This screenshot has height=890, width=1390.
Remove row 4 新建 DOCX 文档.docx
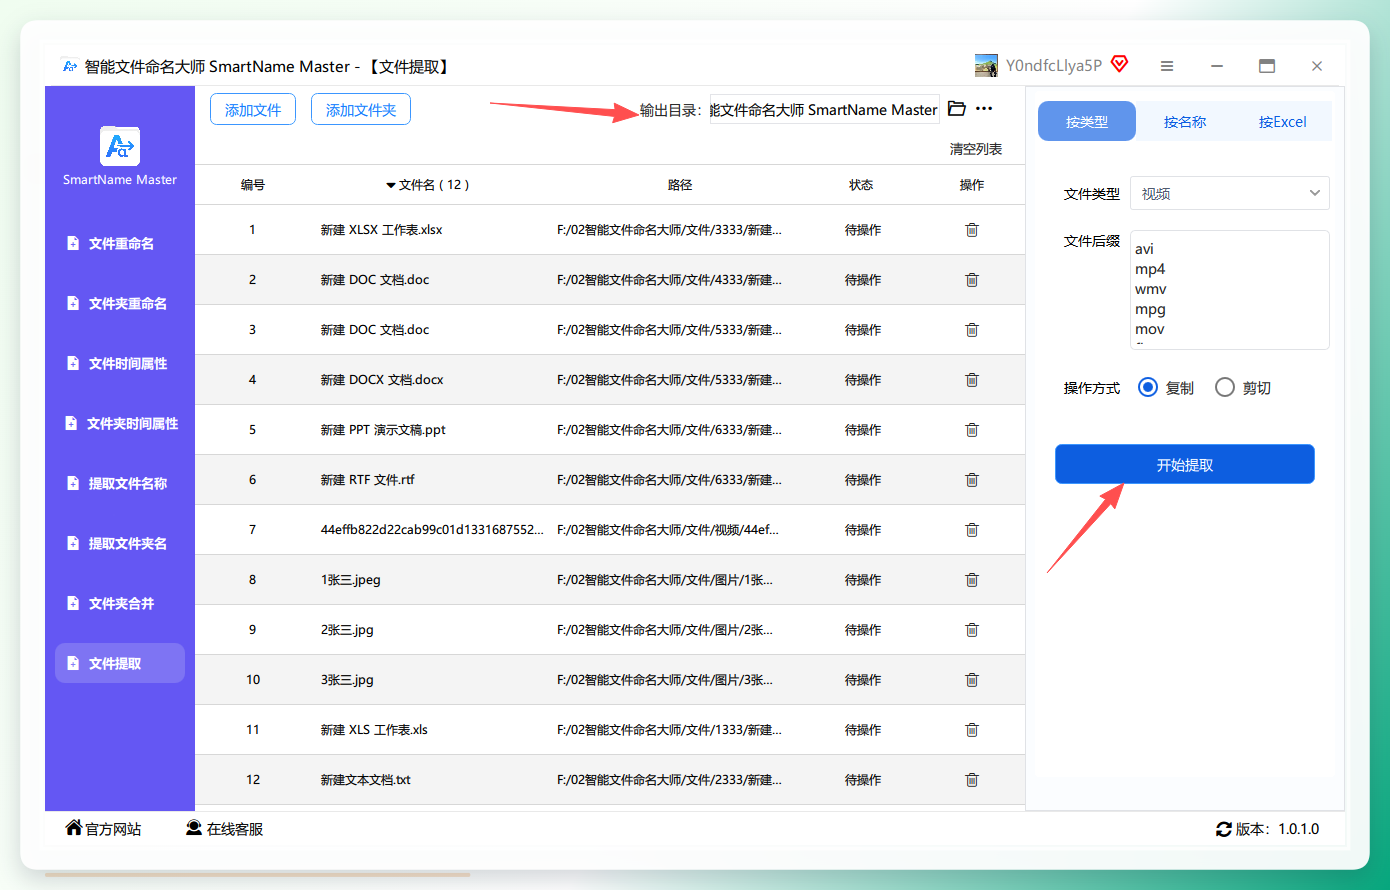pyautogui.click(x=972, y=380)
